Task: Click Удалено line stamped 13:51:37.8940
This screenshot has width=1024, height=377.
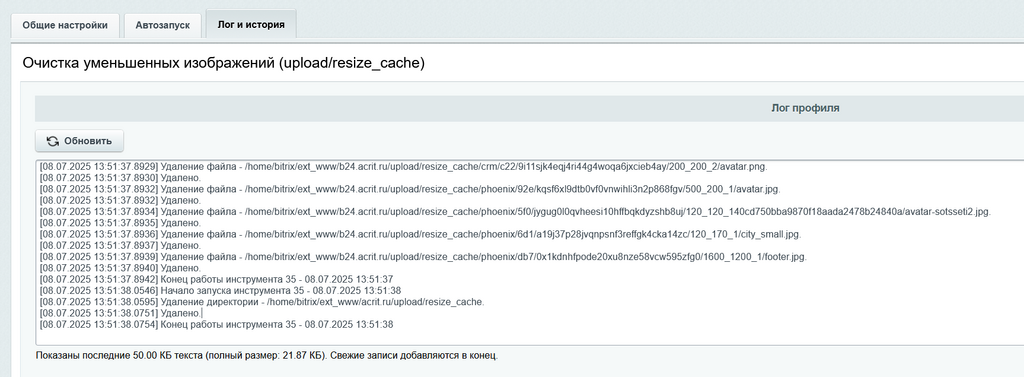Action: pyautogui.click(x=120, y=269)
